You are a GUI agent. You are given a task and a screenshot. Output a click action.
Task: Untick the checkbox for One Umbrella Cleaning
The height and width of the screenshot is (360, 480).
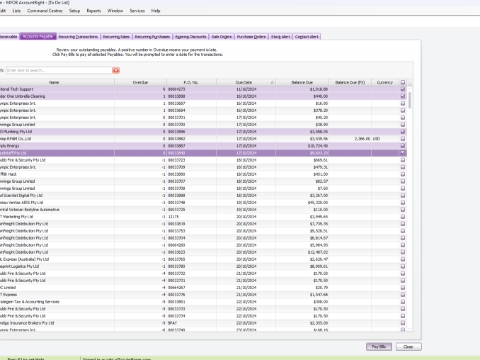403,96
